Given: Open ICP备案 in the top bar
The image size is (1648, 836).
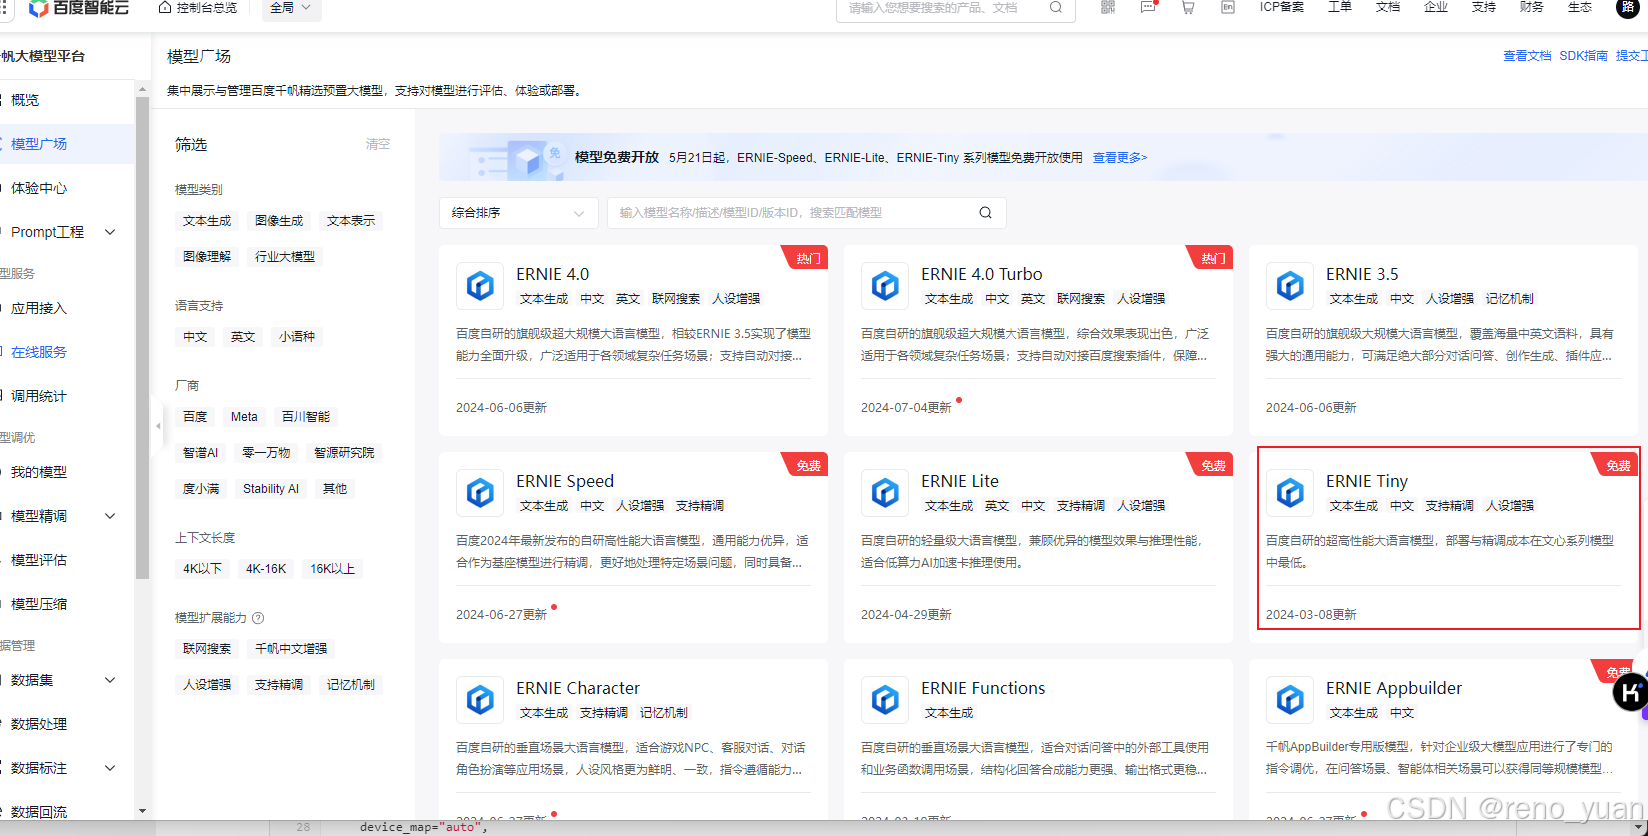Looking at the screenshot, I should [1282, 7].
